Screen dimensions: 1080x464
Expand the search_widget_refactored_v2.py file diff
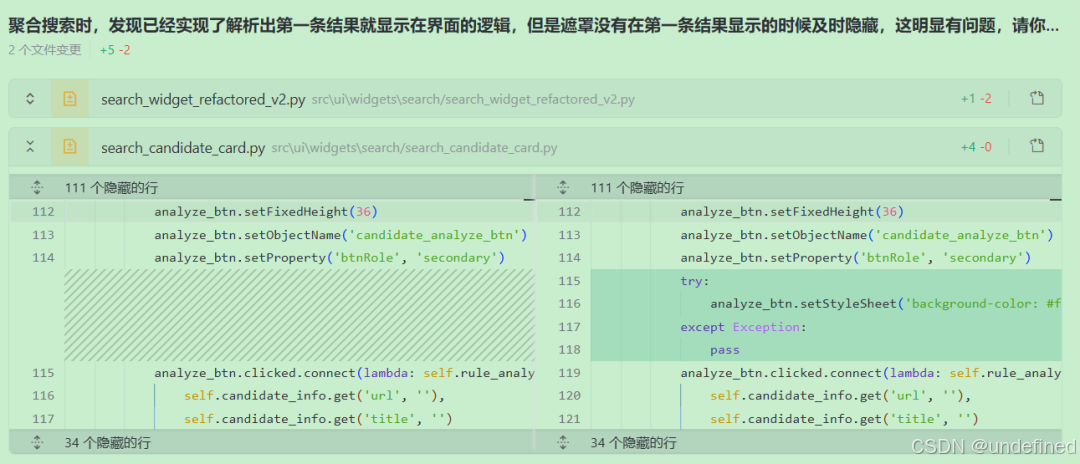pyautogui.click(x=30, y=99)
